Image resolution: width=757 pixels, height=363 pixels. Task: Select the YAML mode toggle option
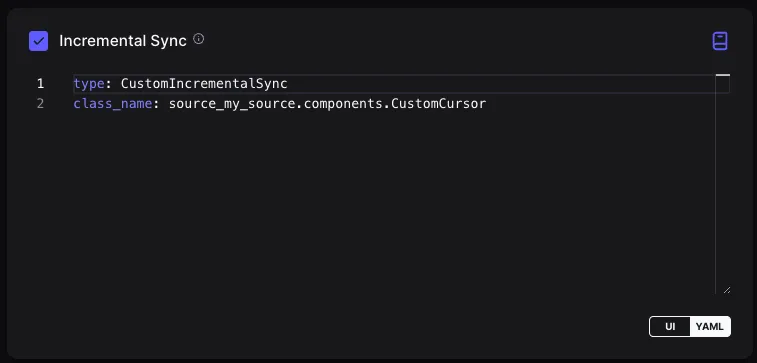point(710,327)
